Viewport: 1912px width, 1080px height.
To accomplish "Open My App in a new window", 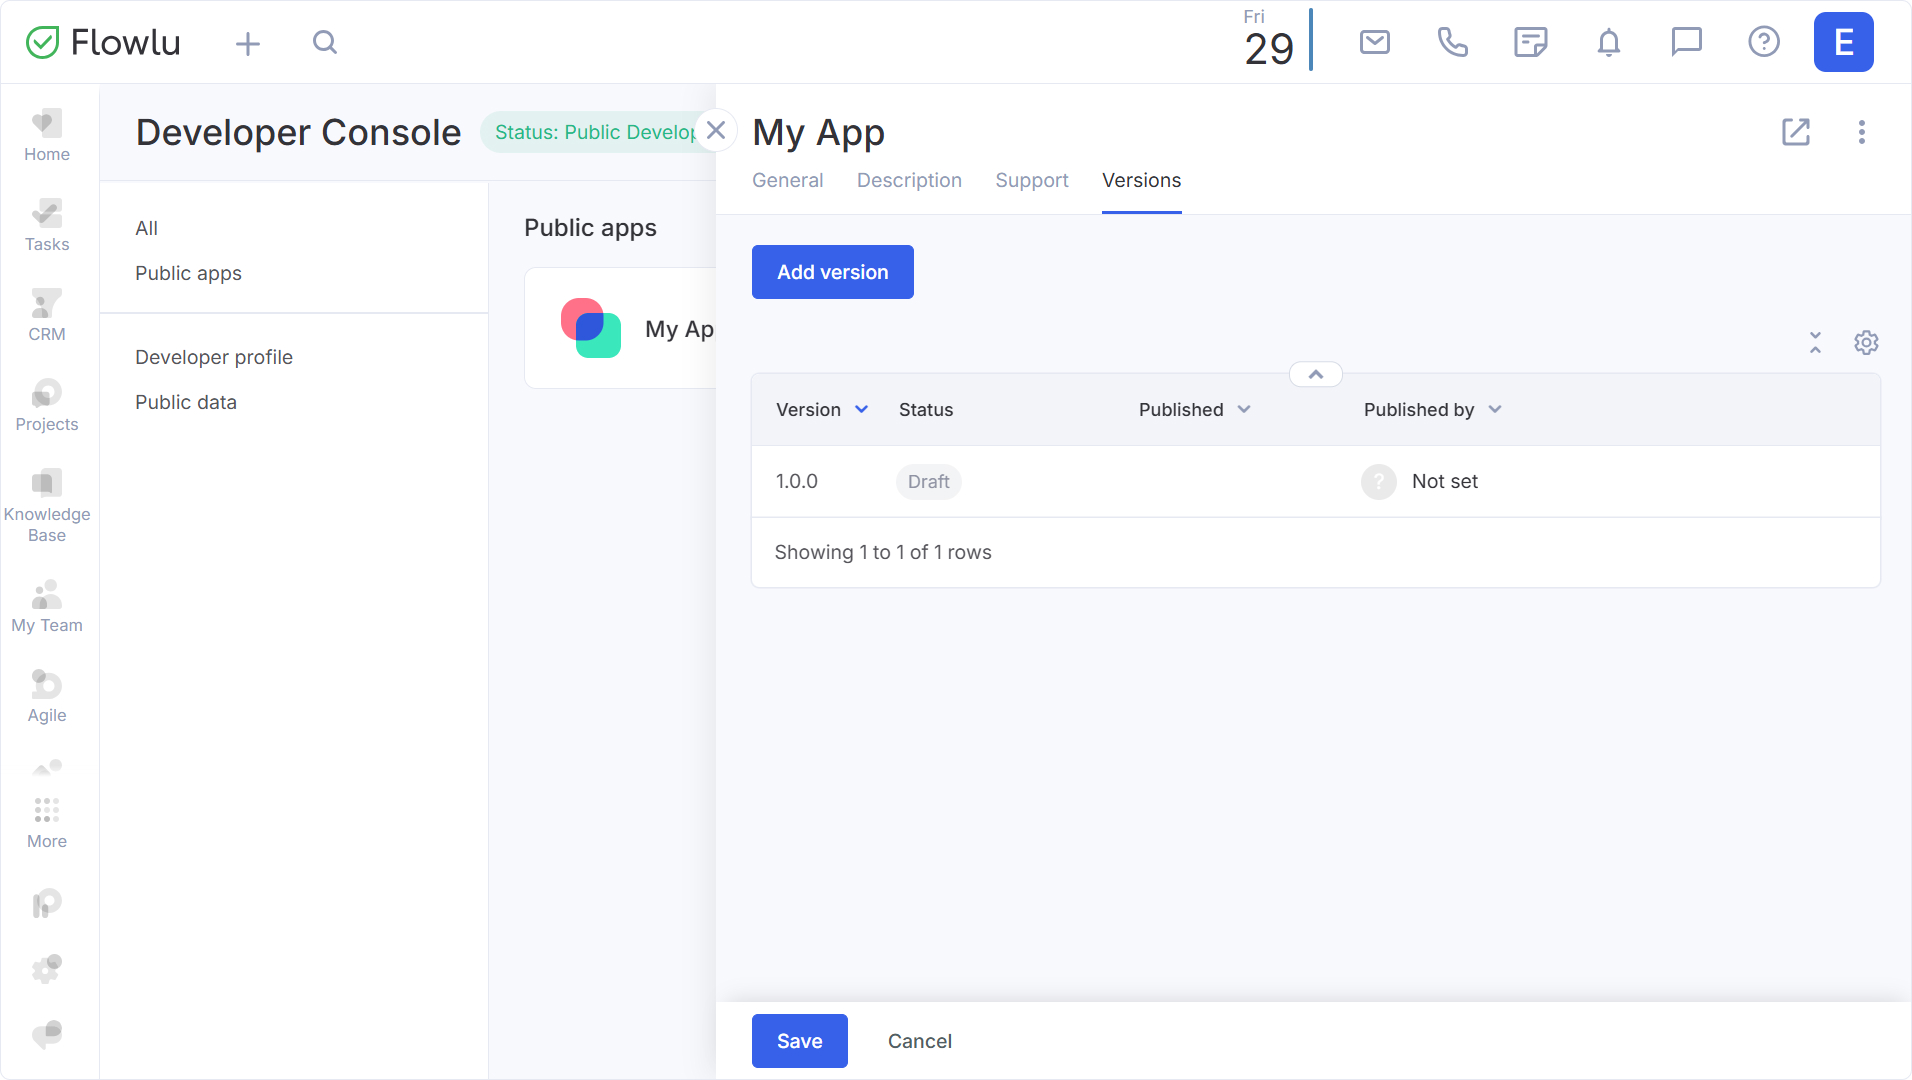I will 1796,132.
